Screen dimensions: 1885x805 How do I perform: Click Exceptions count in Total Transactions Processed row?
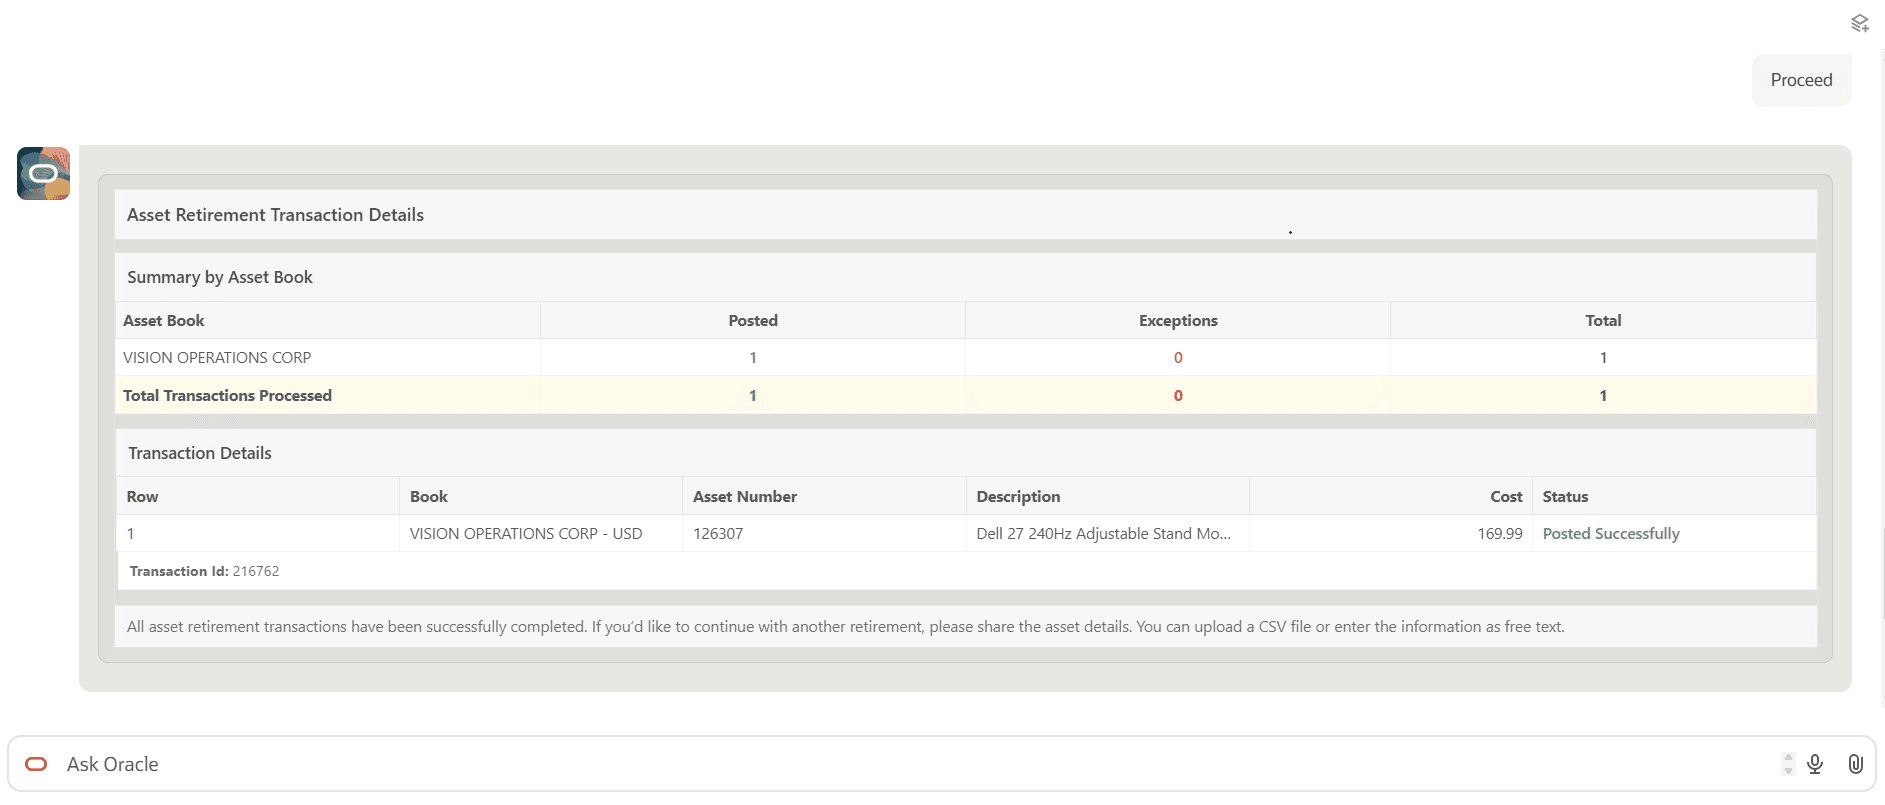[1178, 395]
